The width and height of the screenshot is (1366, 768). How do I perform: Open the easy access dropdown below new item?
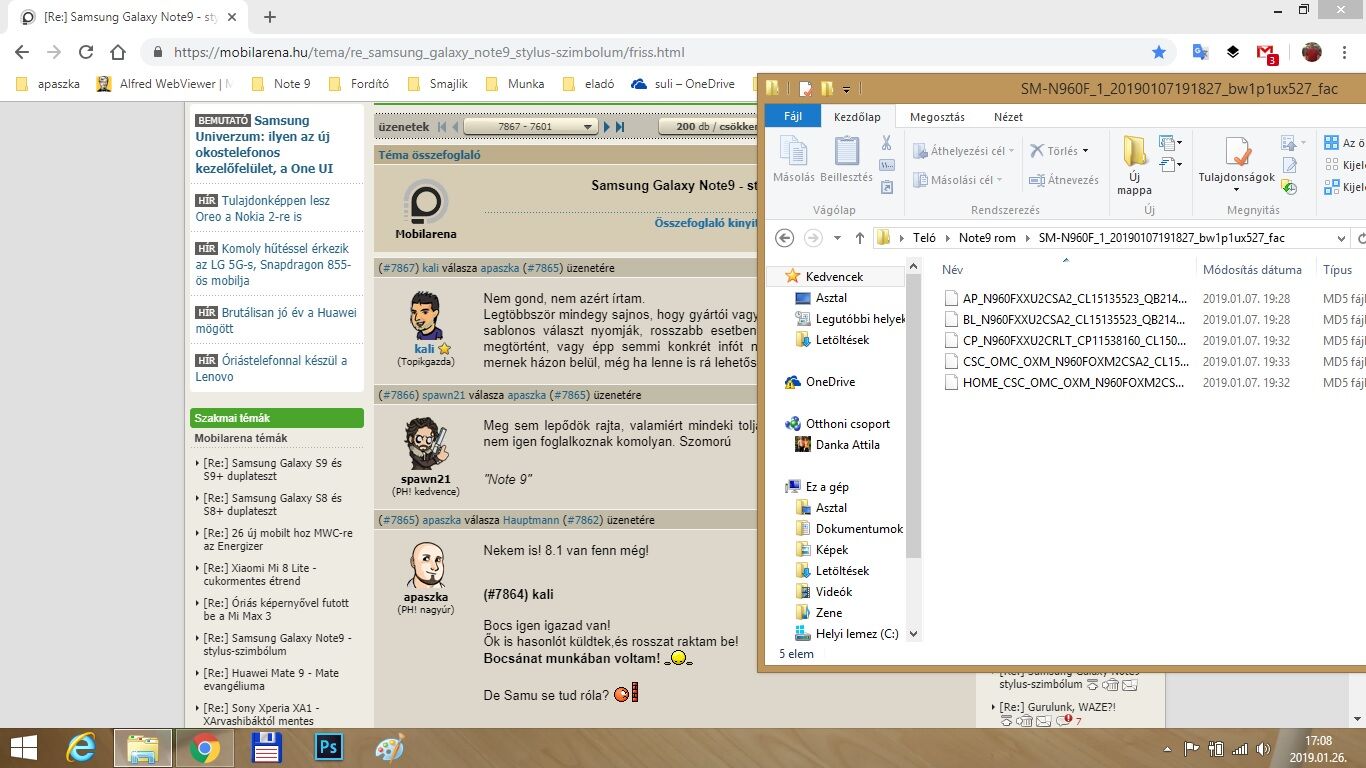click(1170, 164)
